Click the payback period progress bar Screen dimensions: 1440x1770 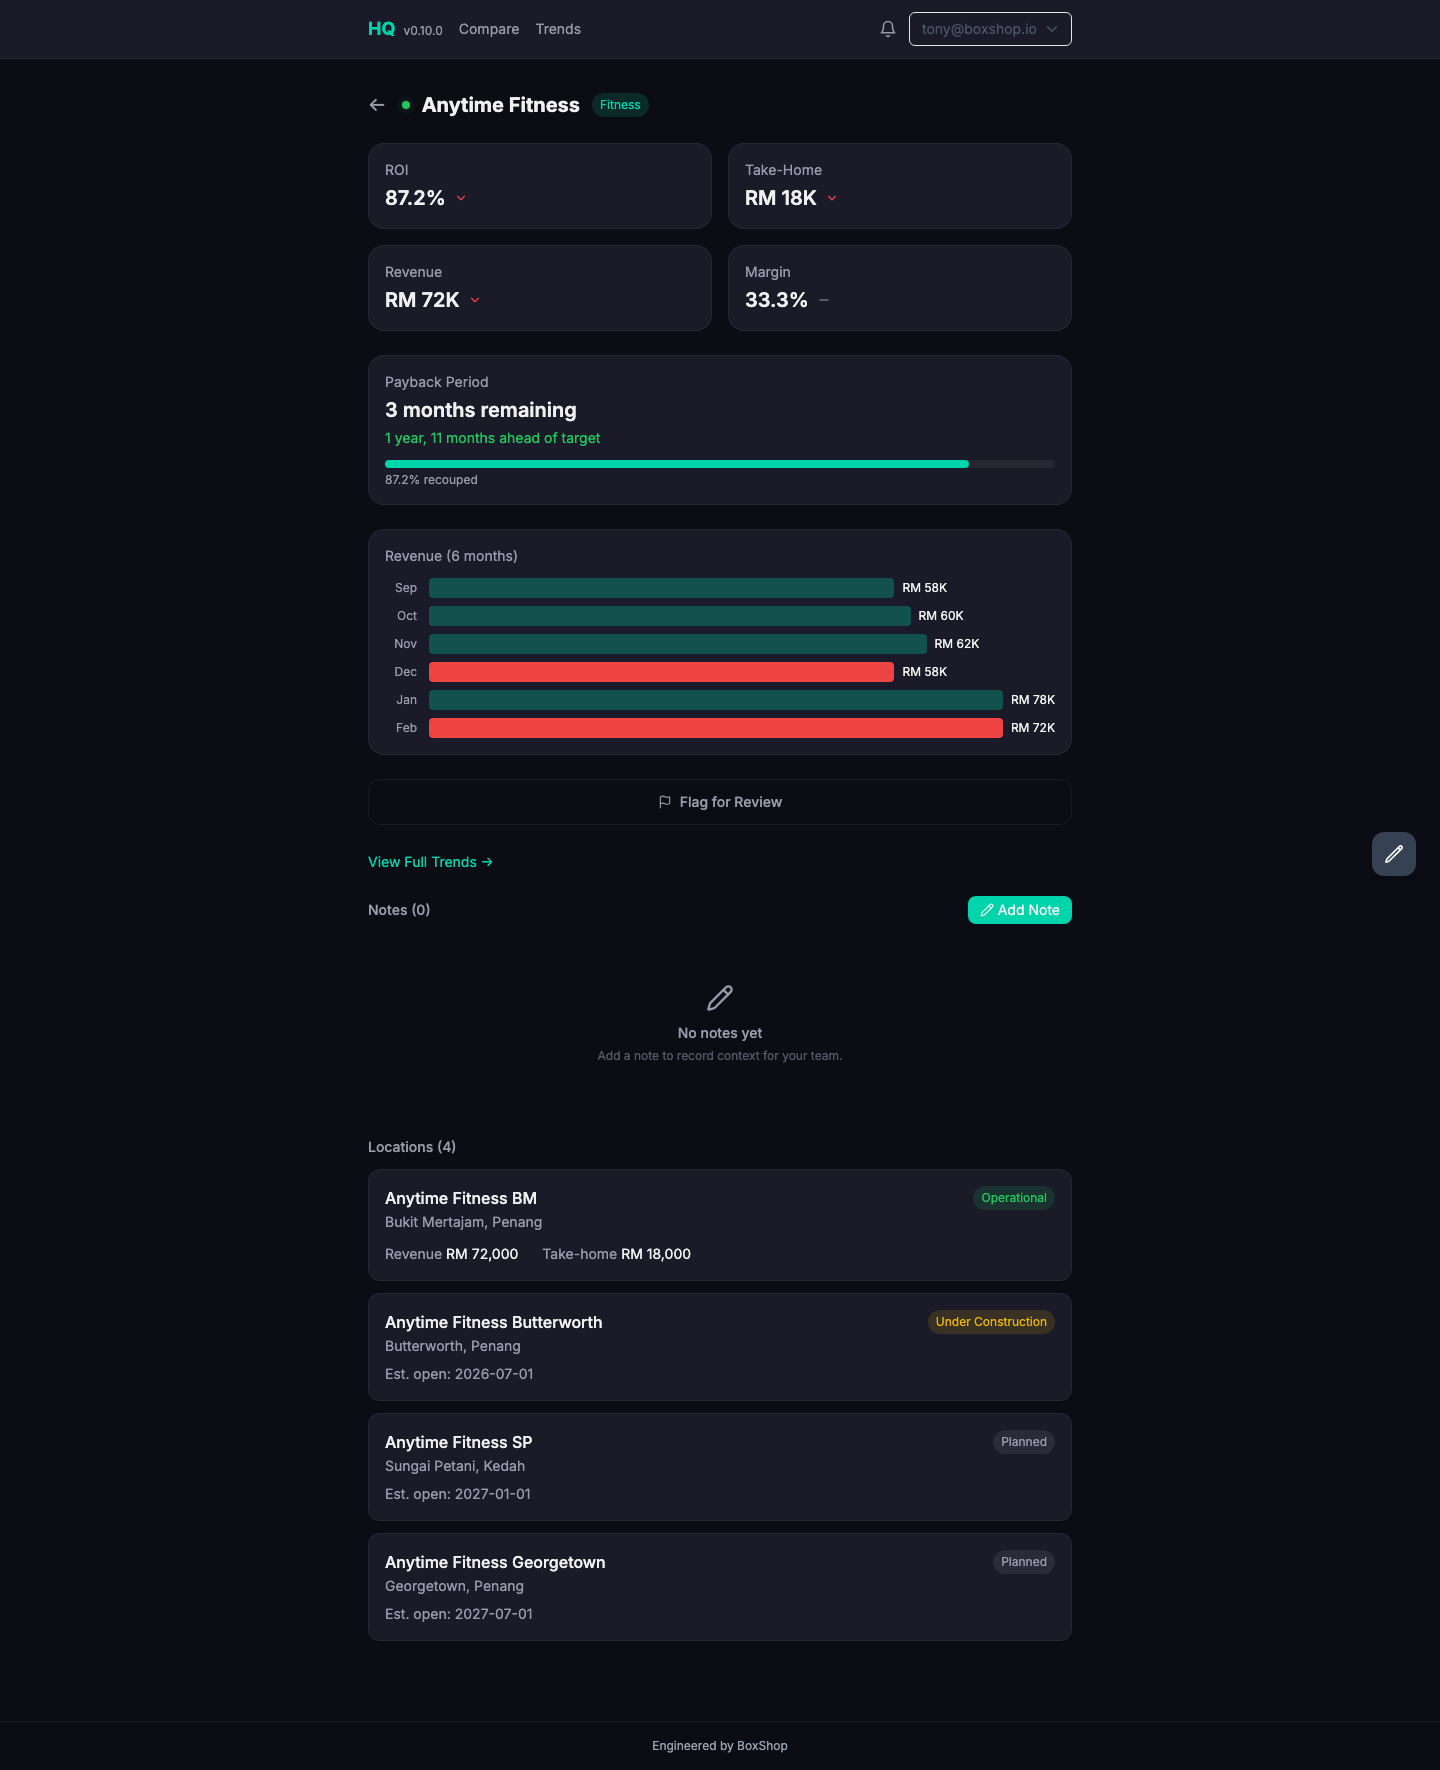pyautogui.click(x=720, y=464)
